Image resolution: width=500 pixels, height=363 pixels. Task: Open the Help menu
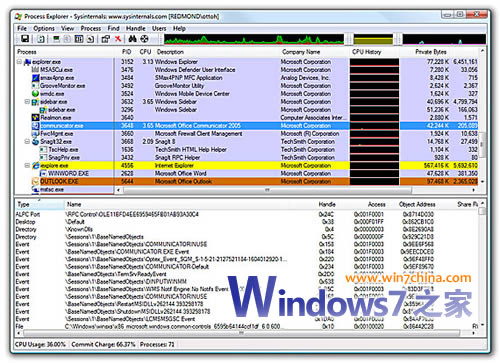pyautogui.click(x=179, y=29)
